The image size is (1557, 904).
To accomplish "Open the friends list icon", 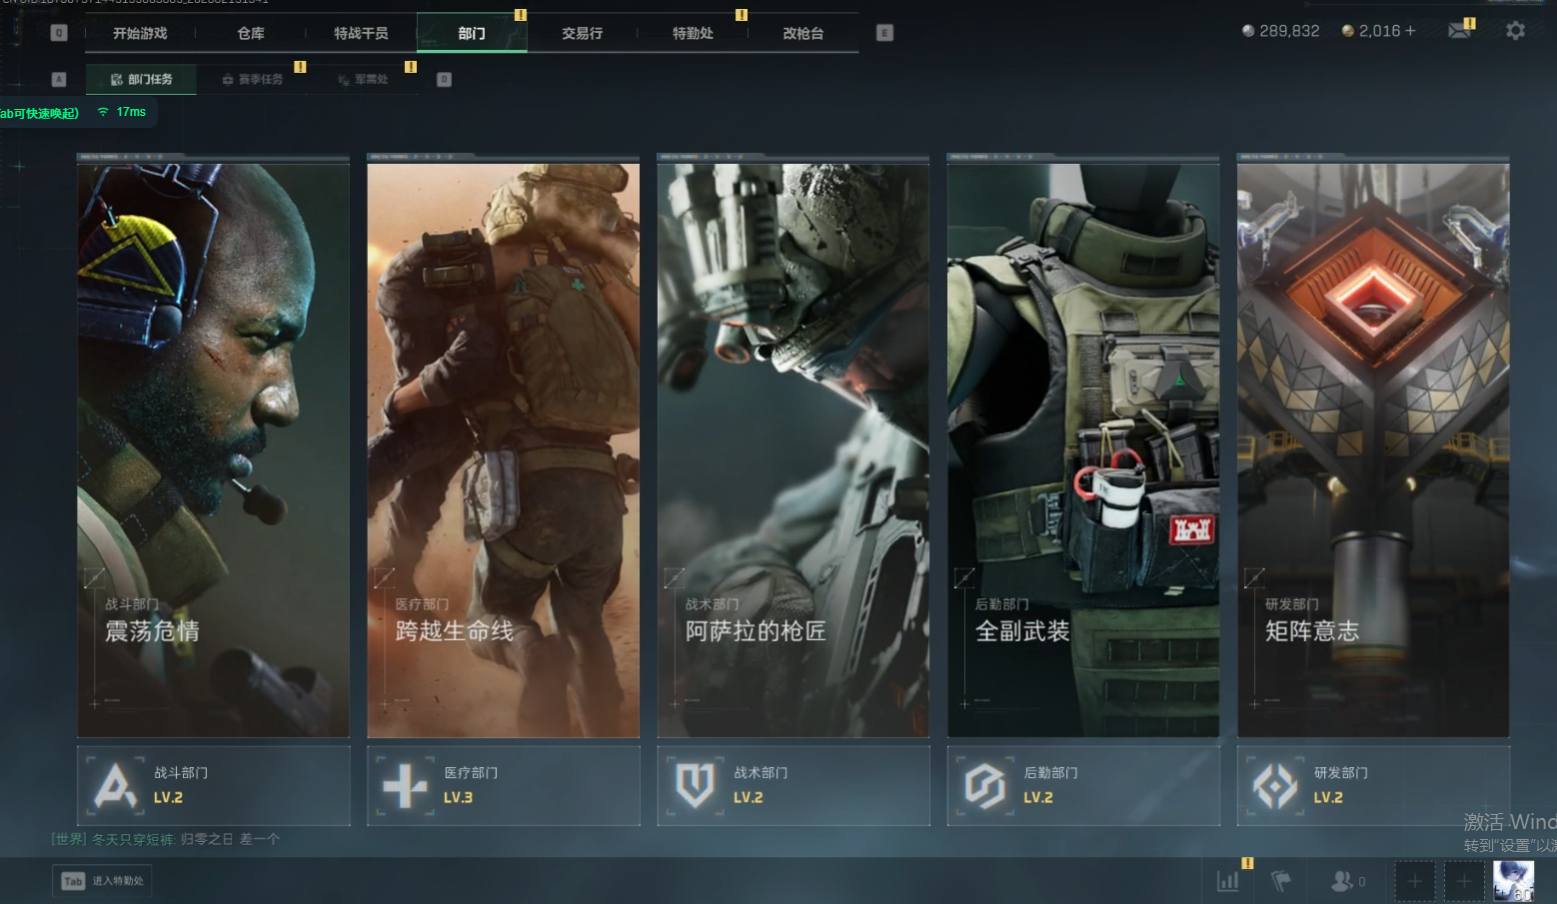I will 1341,881.
